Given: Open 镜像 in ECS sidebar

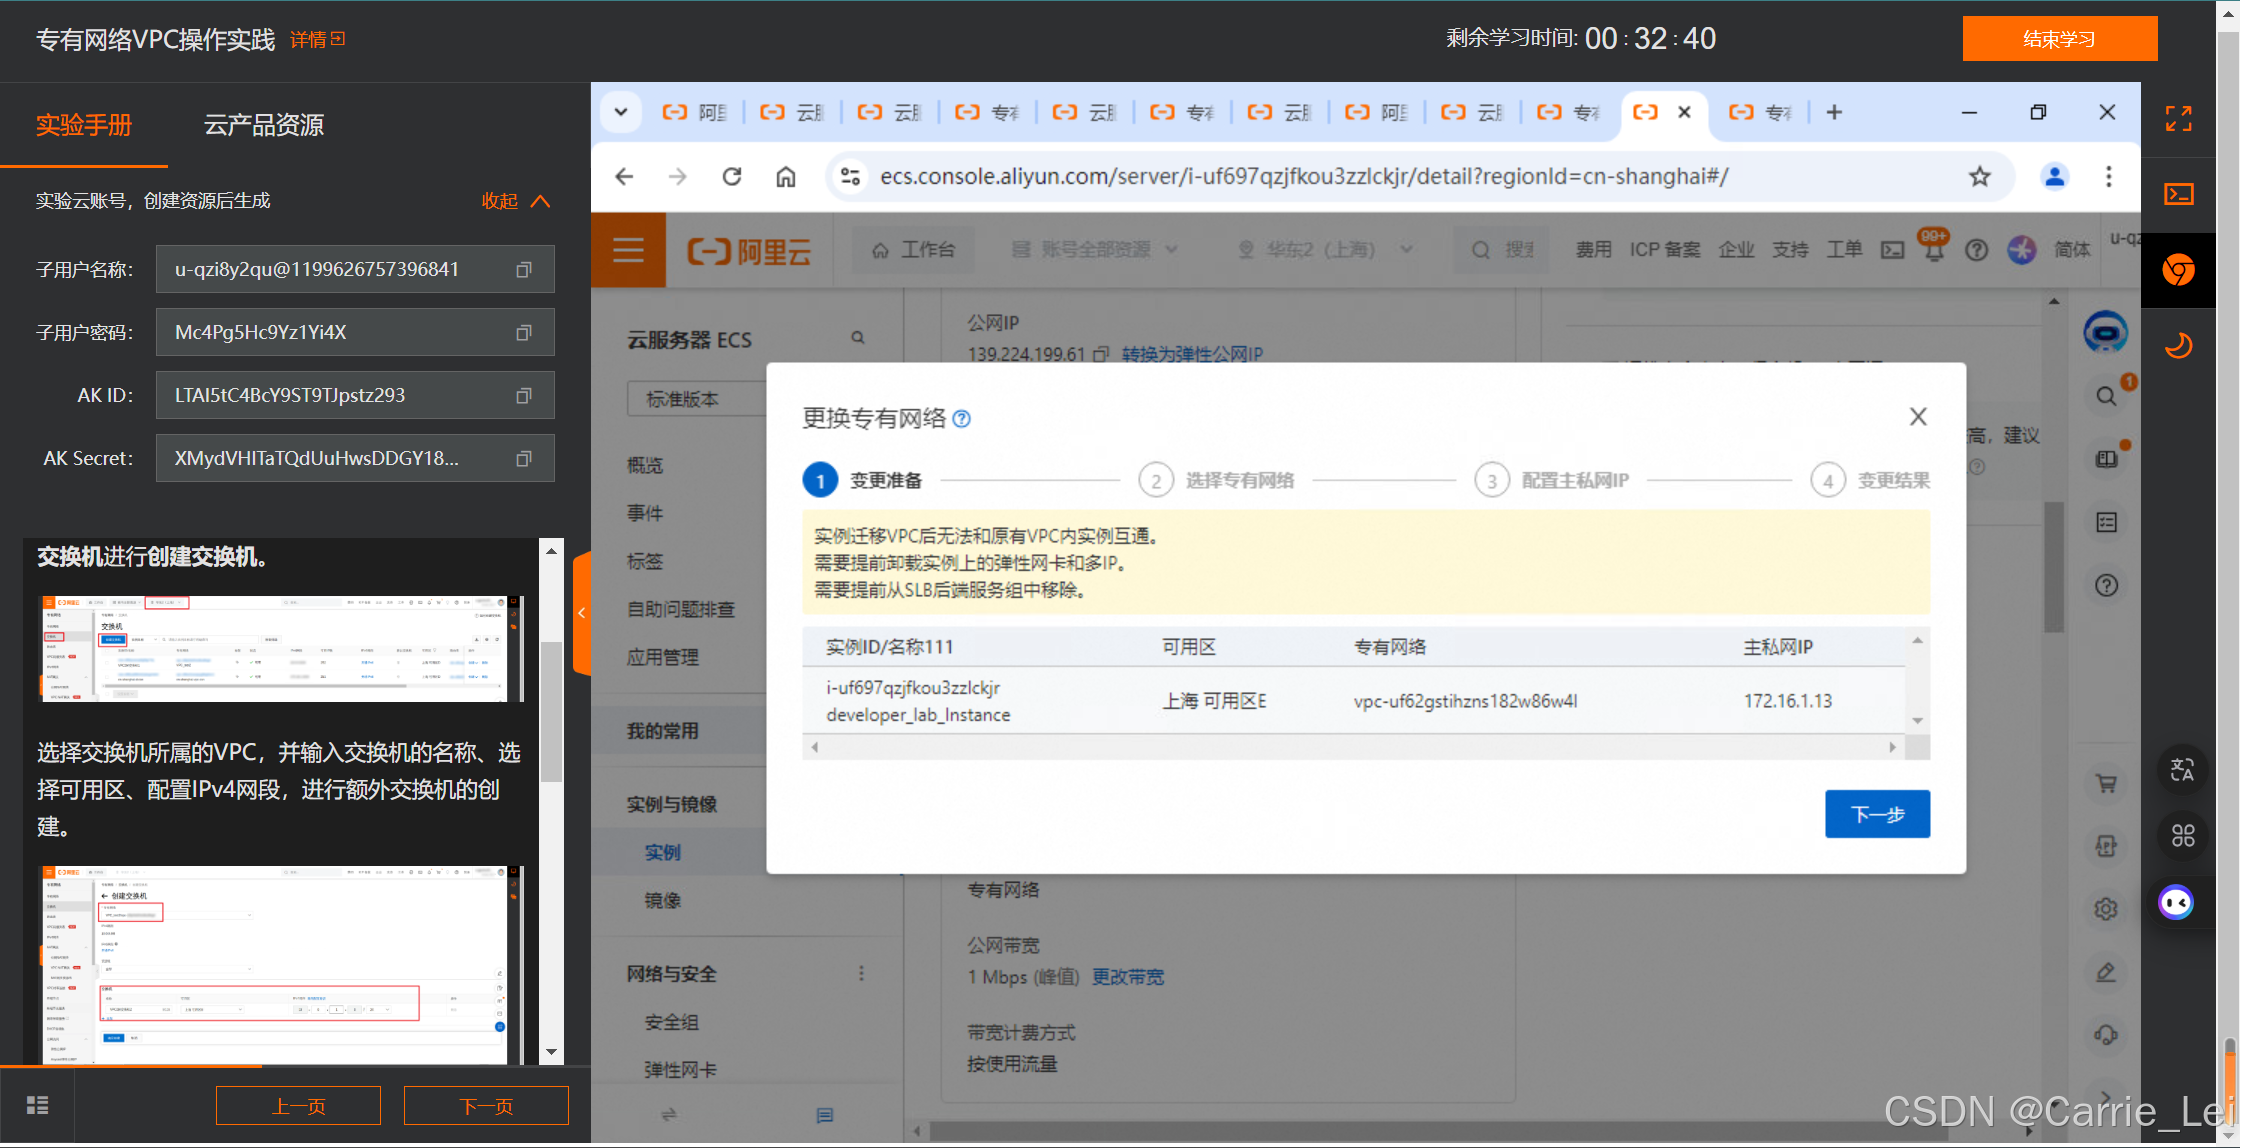Looking at the screenshot, I should [663, 901].
